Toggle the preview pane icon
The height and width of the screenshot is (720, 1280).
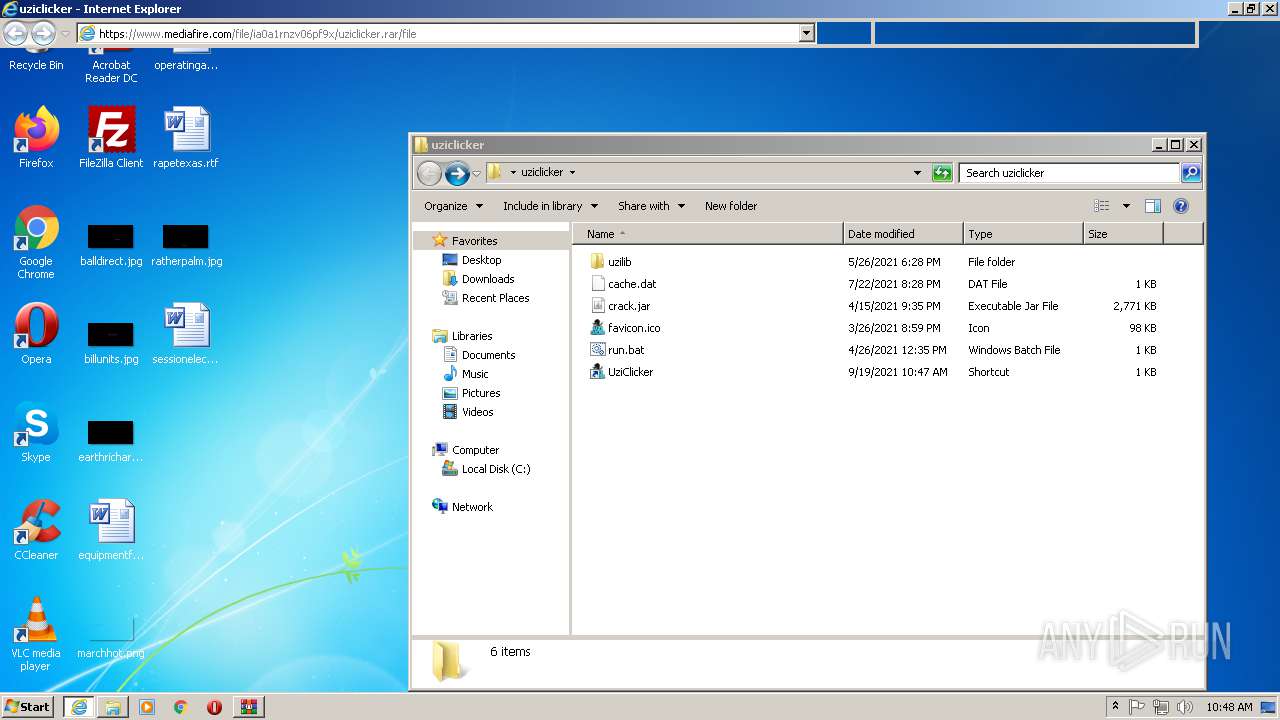tap(1152, 206)
